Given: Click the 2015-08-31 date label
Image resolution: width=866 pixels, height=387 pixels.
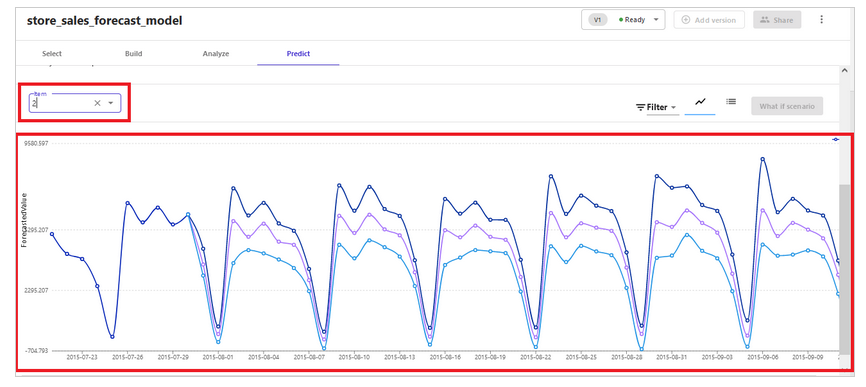Looking at the screenshot, I should [672, 357].
